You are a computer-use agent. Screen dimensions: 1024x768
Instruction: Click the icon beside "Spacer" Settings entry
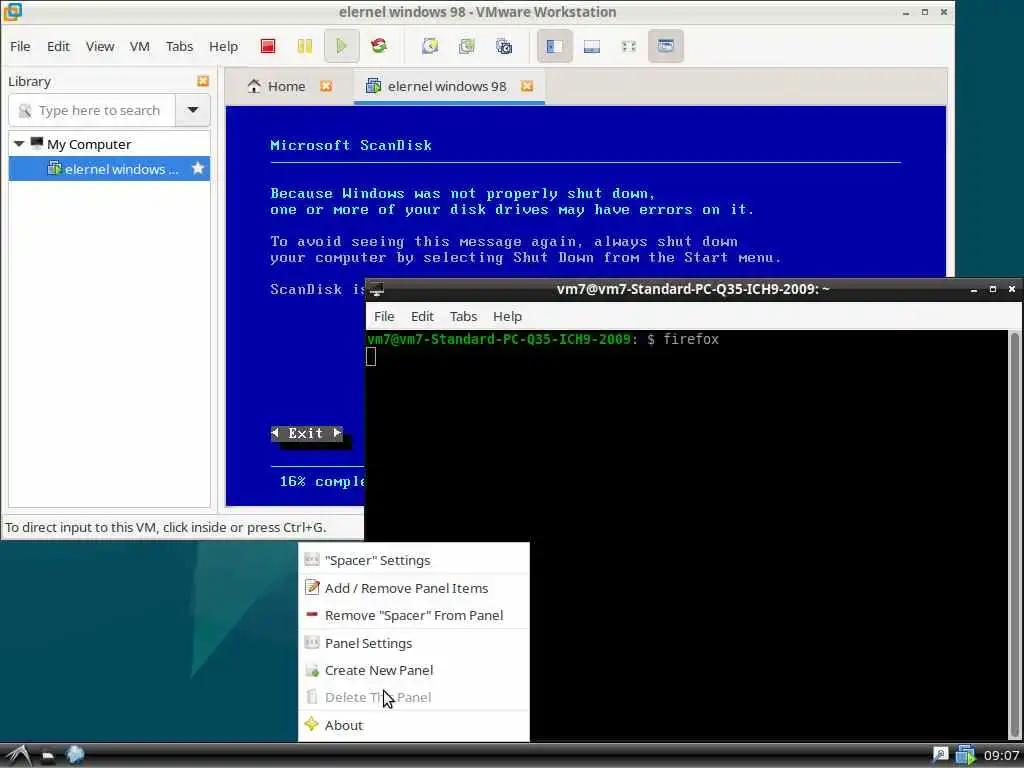tap(312, 559)
